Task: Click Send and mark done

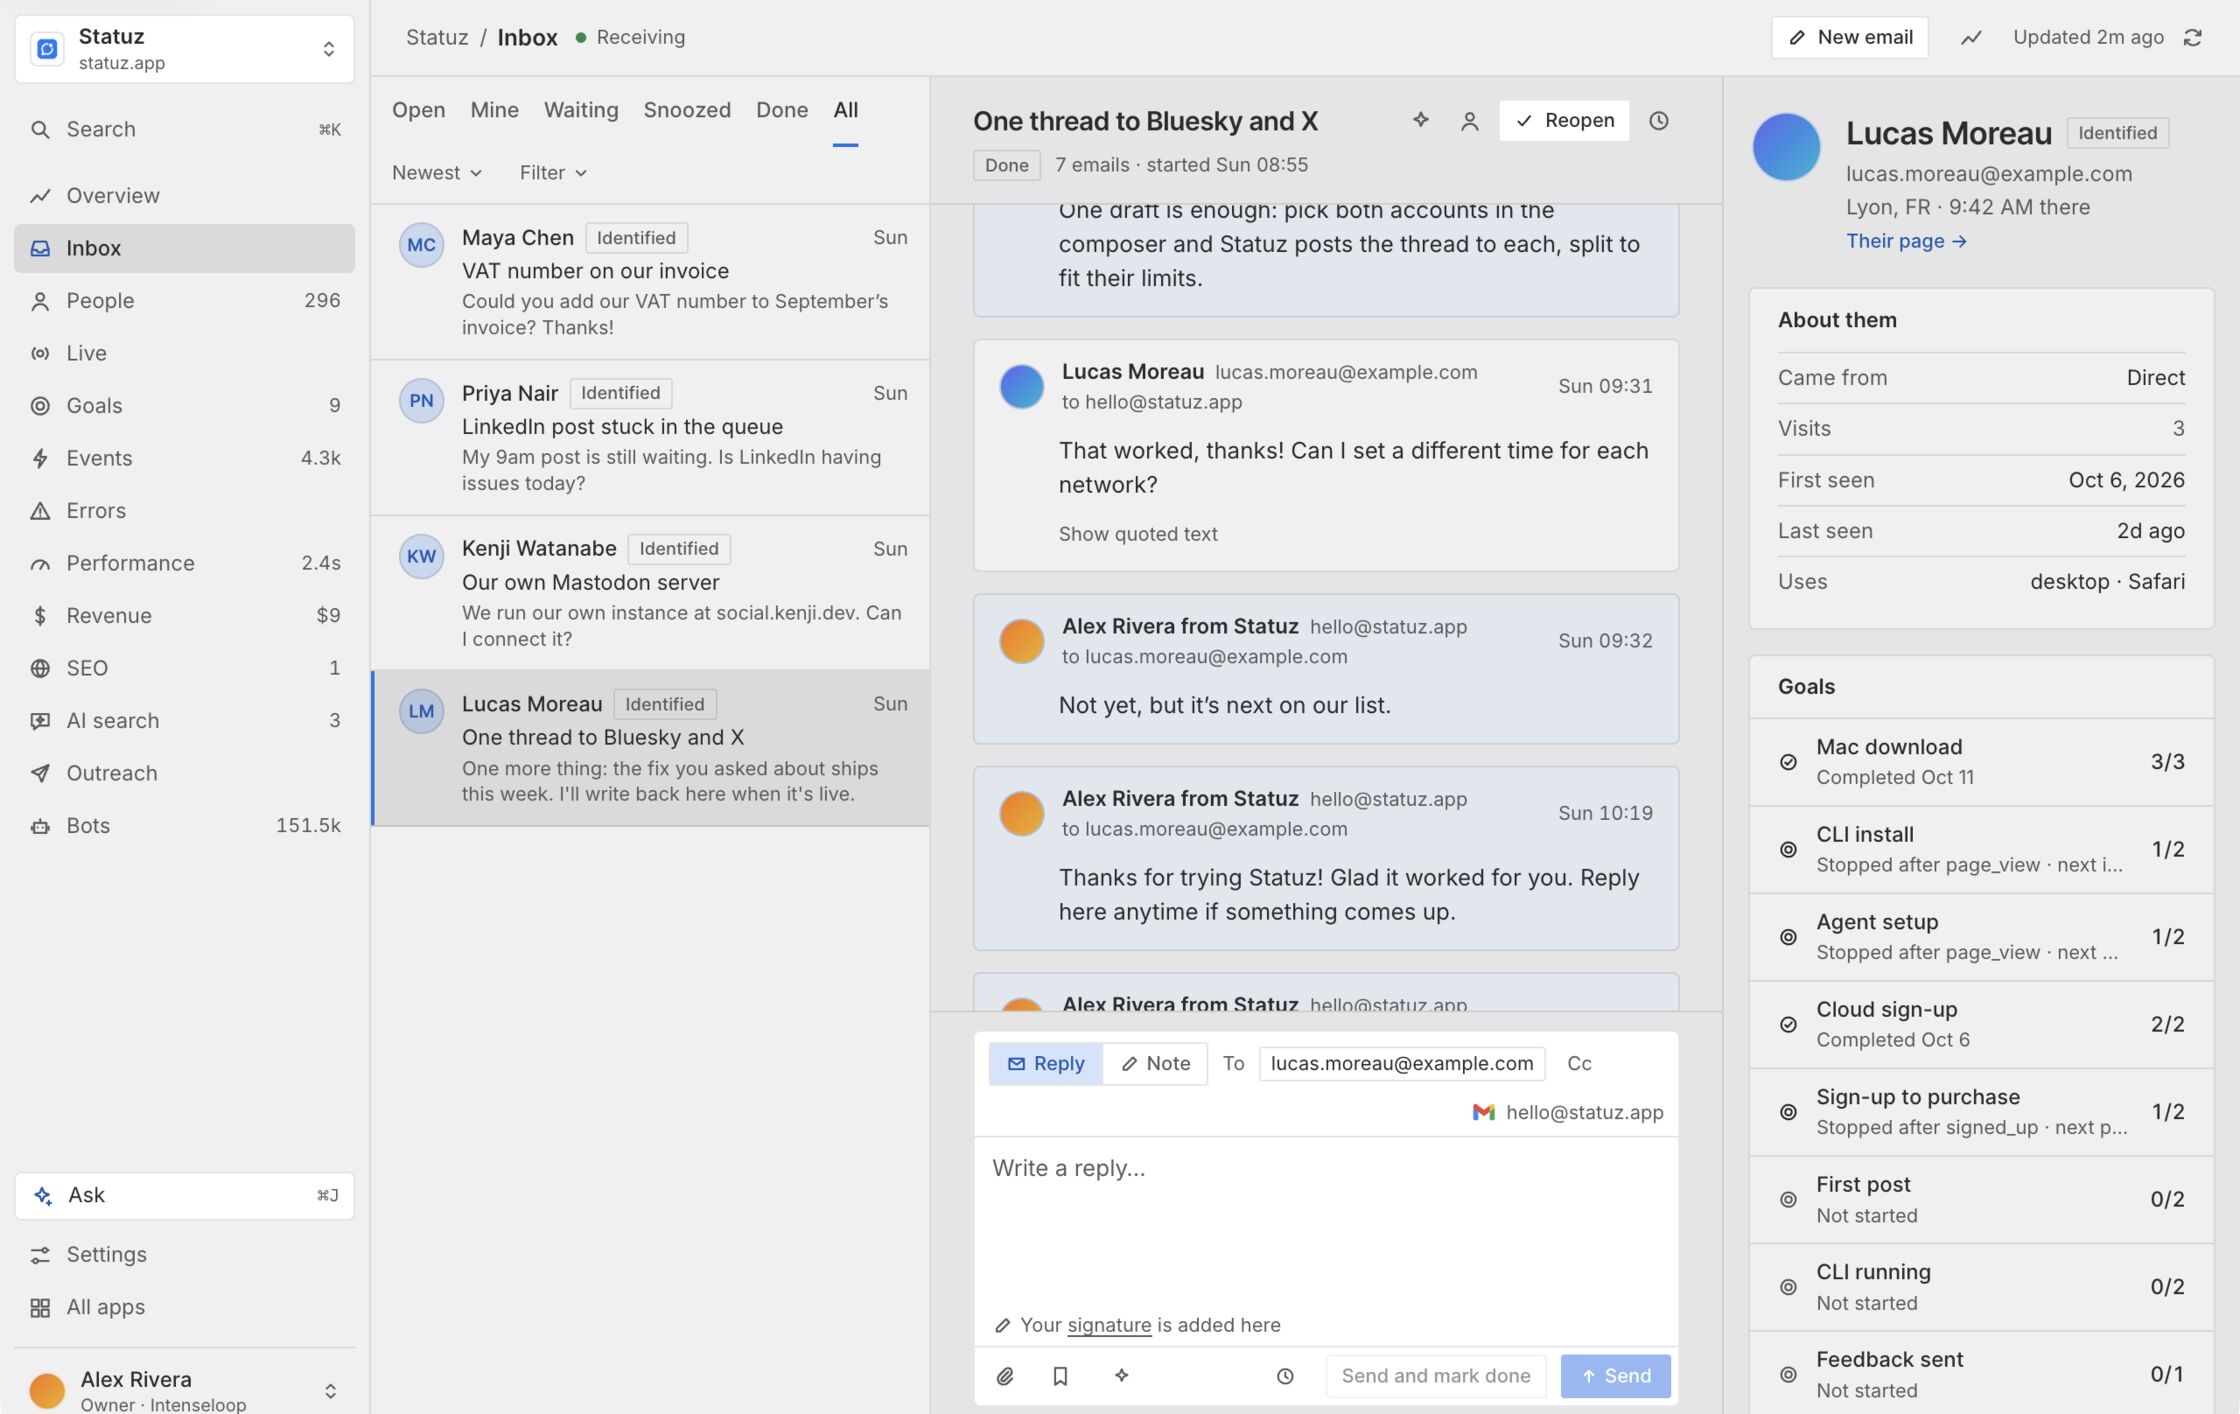Action: click(1435, 1376)
